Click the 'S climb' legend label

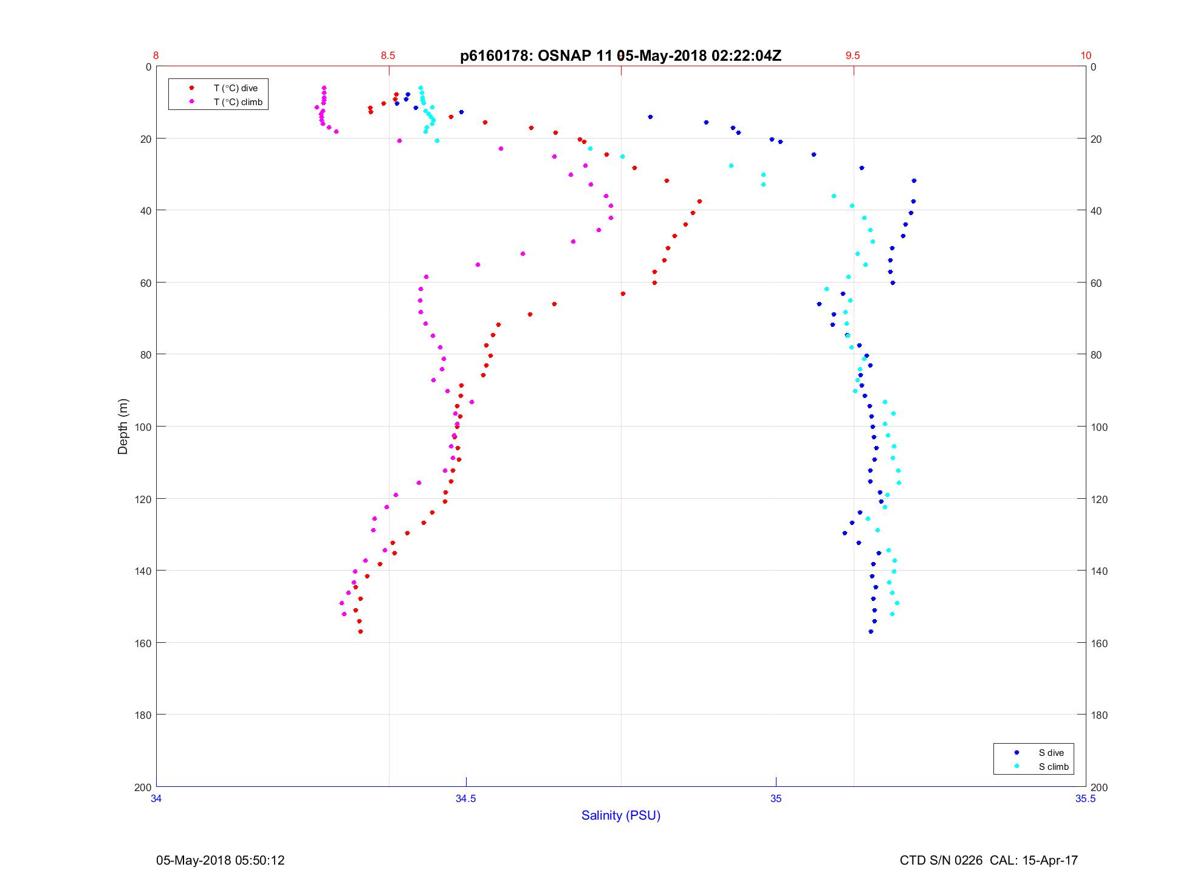coord(1054,766)
